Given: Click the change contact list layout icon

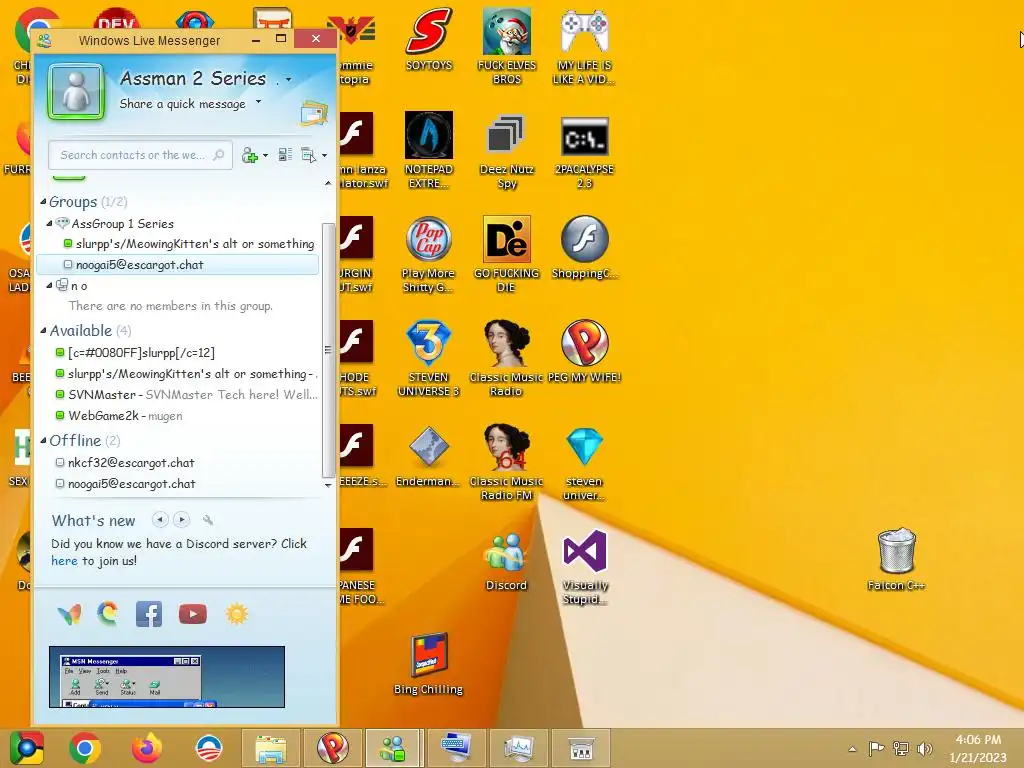Looking at the screenshot, I should (285, 155).
